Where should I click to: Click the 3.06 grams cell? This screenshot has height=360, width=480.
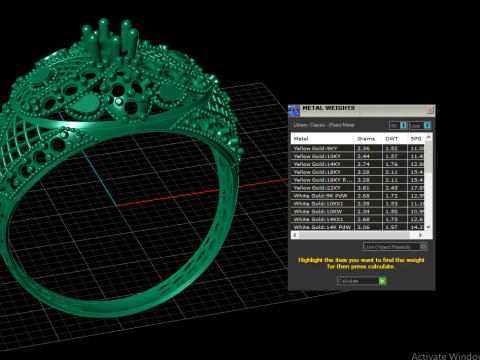[368, 227]
